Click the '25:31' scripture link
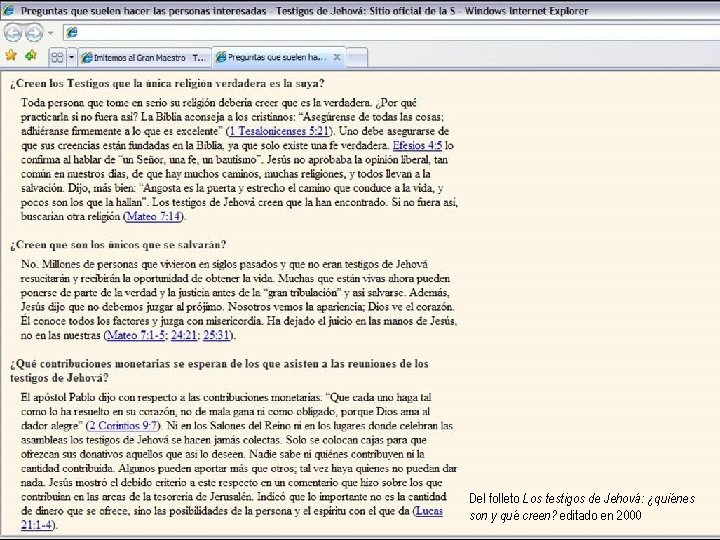 click(x=216, y=335)
